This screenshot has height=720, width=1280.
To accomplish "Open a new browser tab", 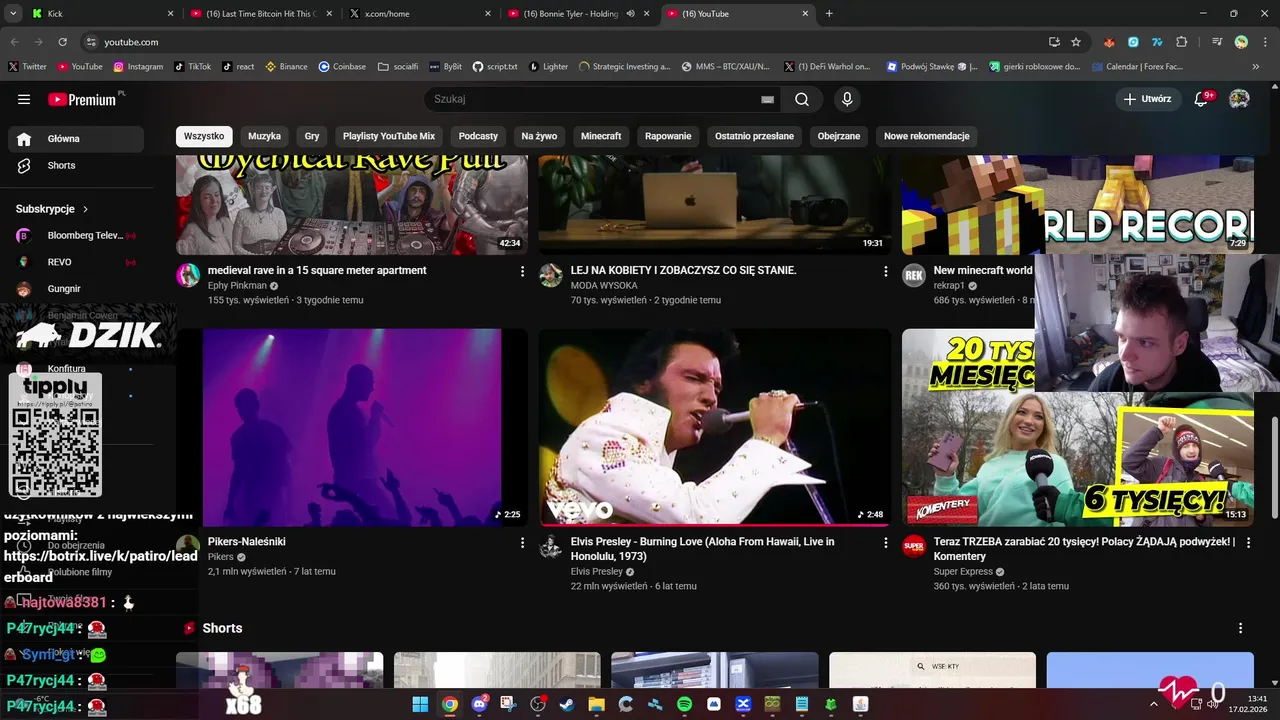I will coord(829,14).
